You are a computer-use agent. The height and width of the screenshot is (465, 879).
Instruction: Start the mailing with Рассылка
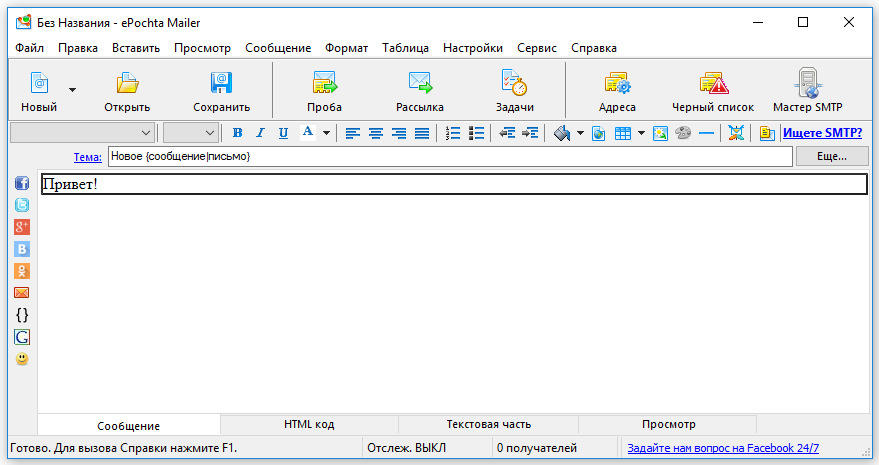pyautogui.click(x=420, y=91)
